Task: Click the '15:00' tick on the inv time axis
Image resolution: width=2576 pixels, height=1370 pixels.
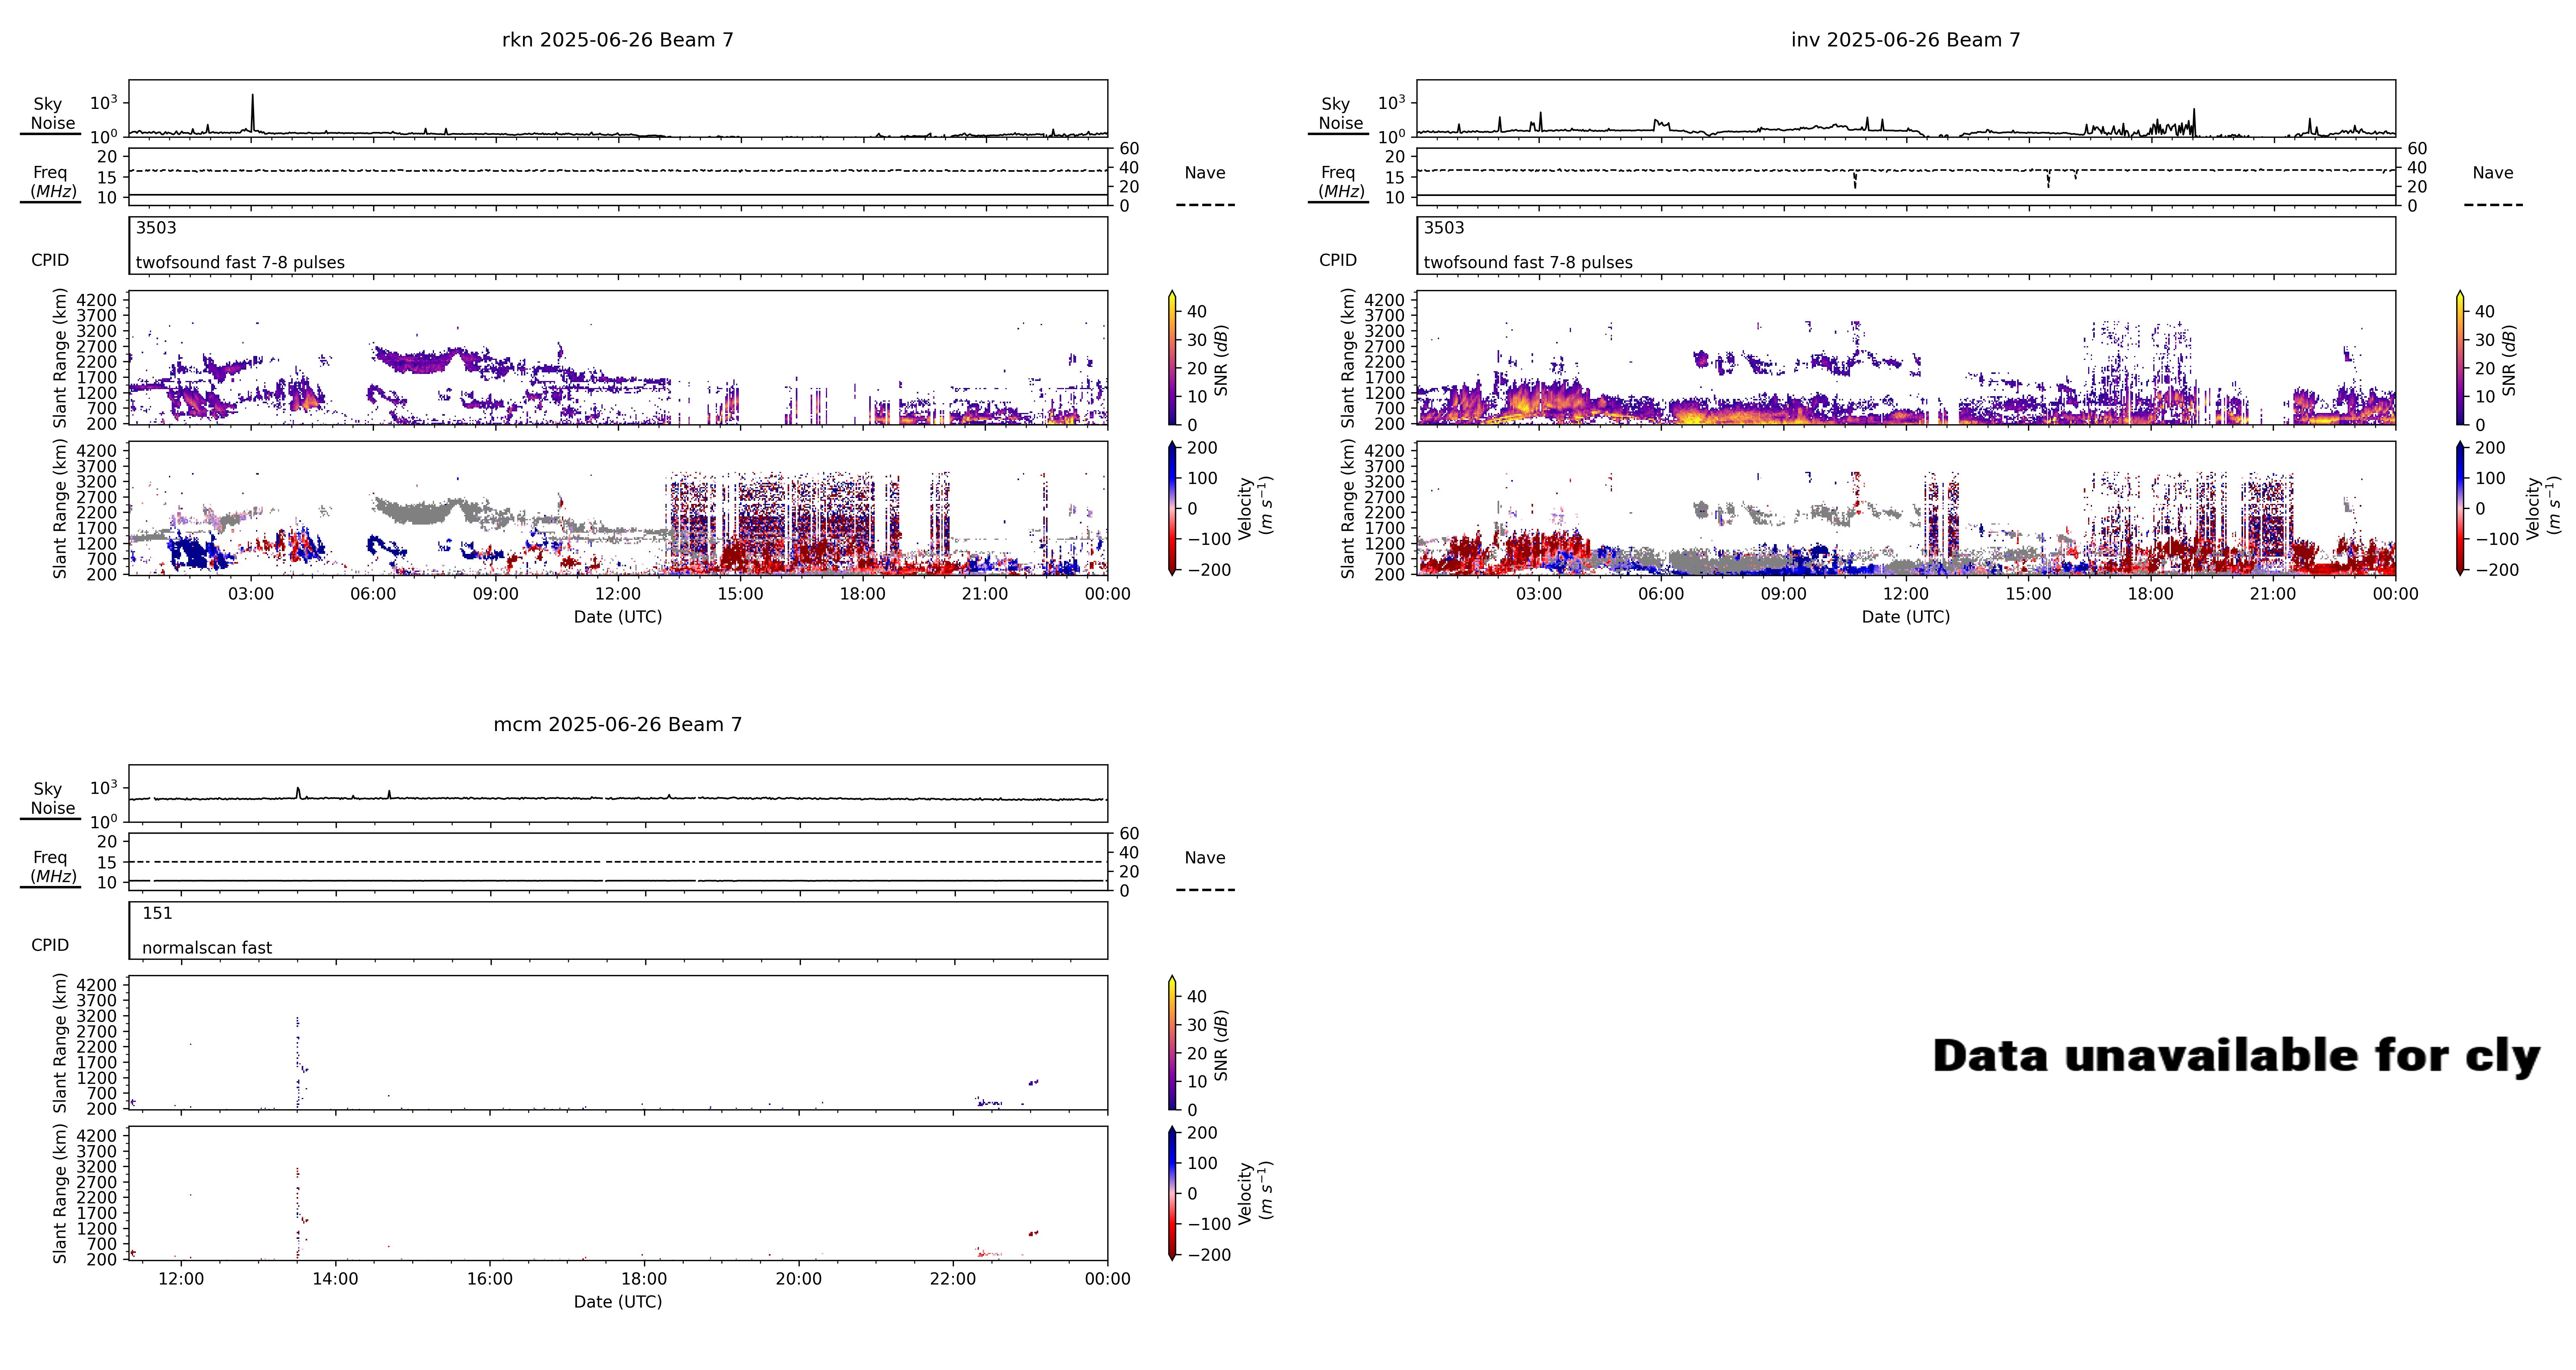Action: pyautogui.click(x=2028, y=594)
